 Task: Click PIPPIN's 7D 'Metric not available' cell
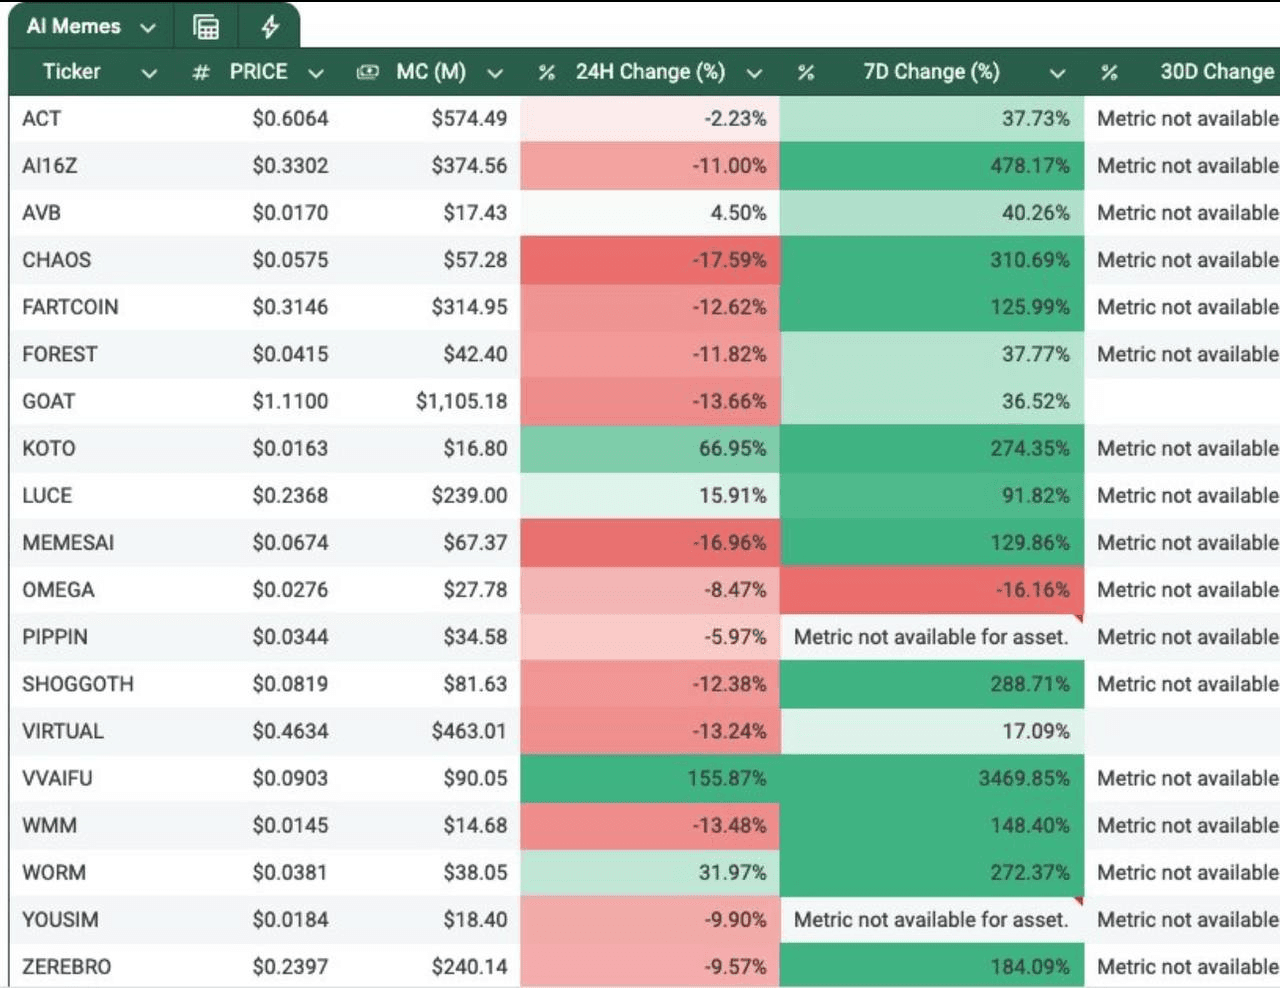coord(931,637)
